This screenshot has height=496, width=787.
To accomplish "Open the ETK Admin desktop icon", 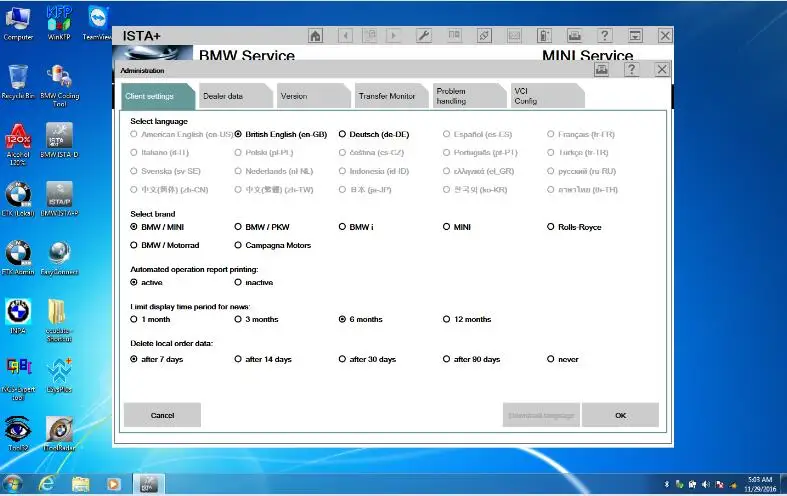I will tap(18, 258).
